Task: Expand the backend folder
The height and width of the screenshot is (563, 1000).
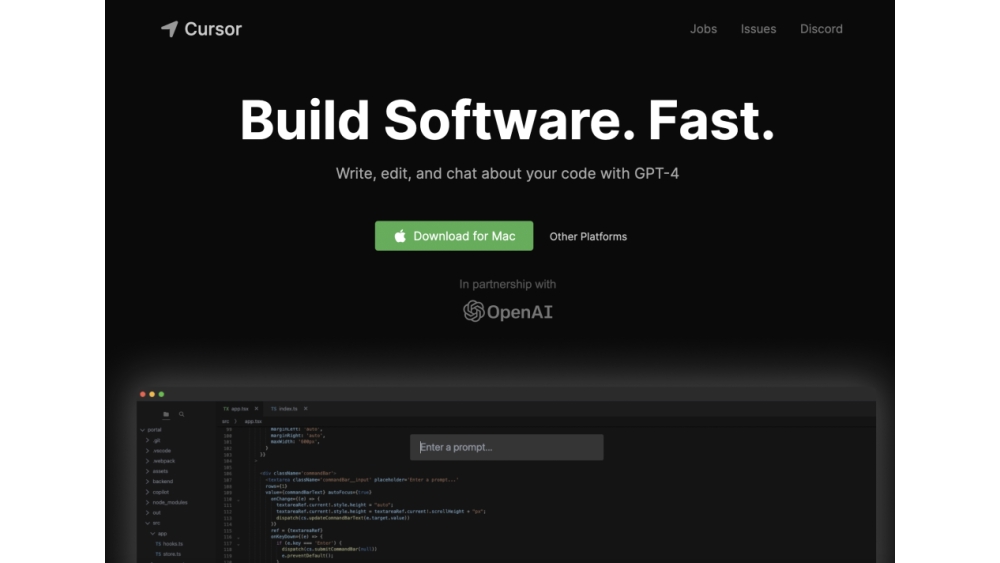Action: click(161, 481)
